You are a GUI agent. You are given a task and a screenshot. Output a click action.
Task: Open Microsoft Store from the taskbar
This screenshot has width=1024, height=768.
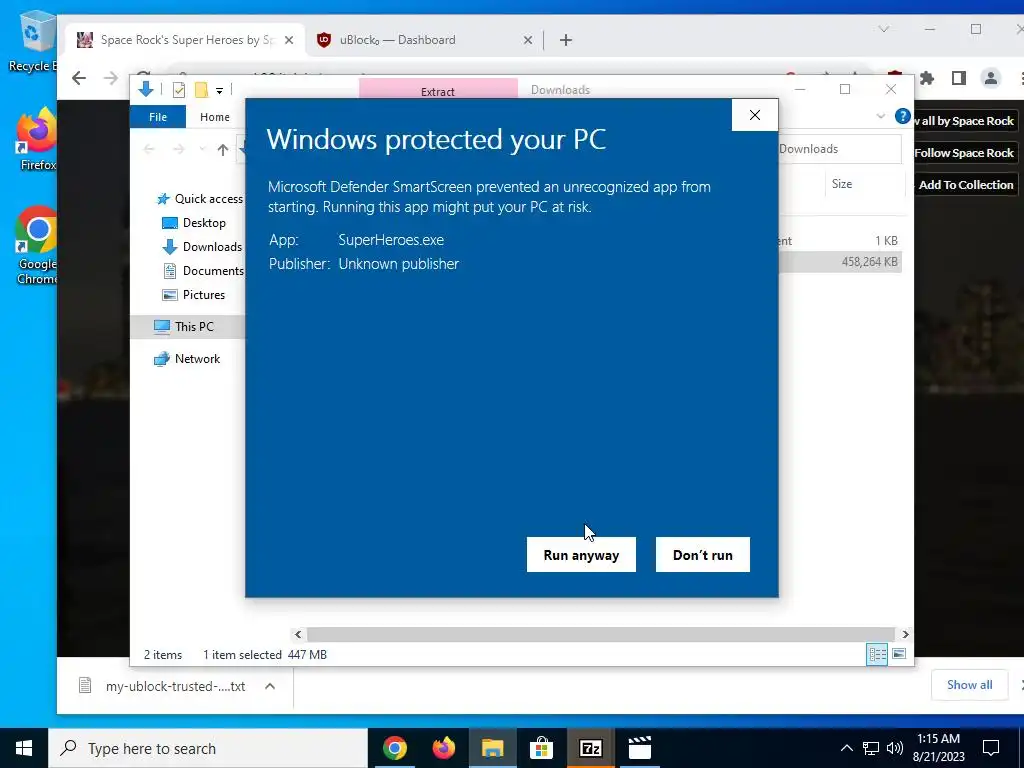coord(541,748)
